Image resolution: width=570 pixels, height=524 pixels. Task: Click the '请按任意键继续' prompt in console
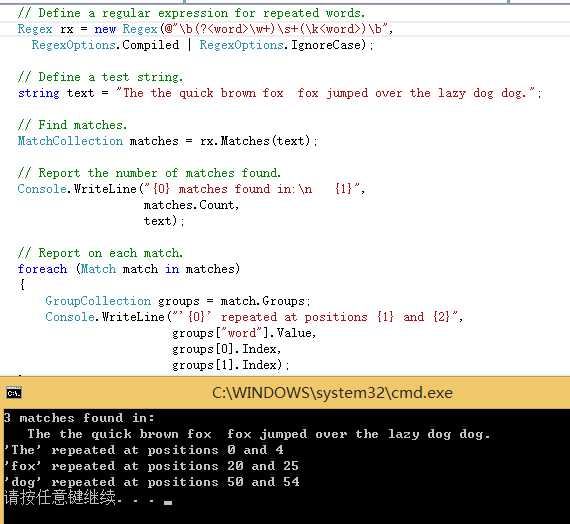pyautogui.click(x=60, y=497)
